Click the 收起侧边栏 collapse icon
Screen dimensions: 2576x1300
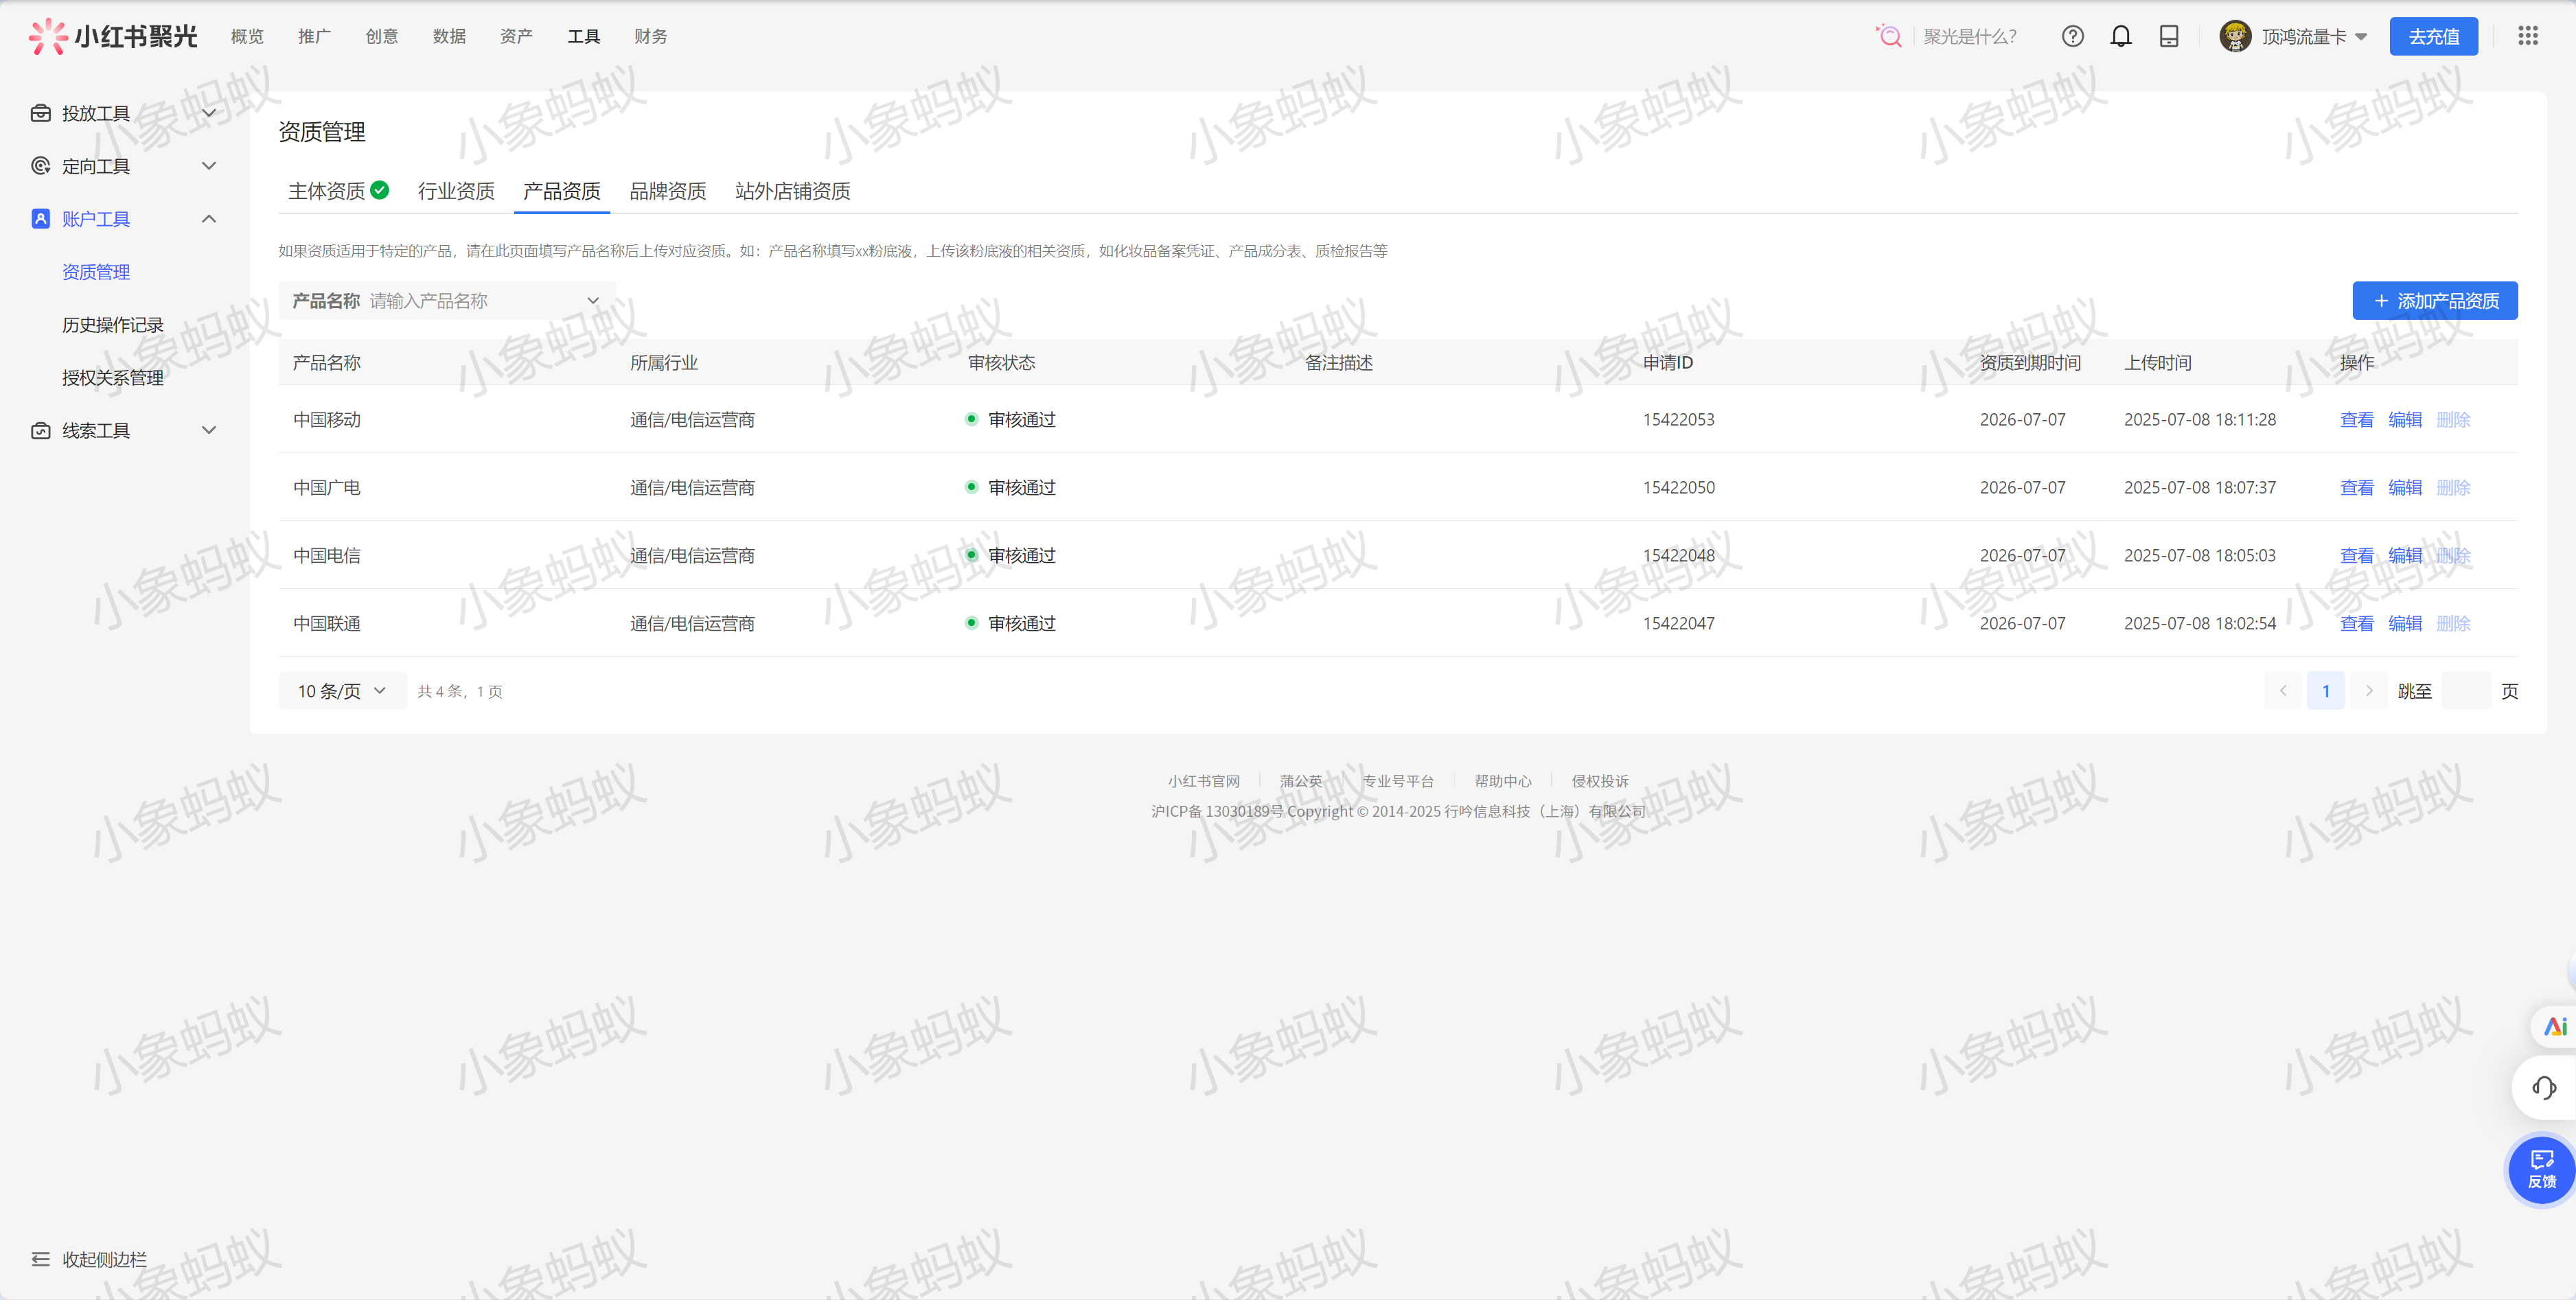[40, 1259]
